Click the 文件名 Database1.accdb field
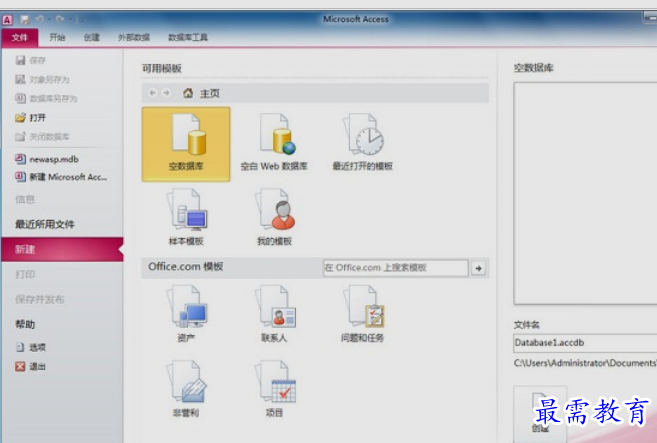This screenshot has width=657, height=443. point(585,343)
